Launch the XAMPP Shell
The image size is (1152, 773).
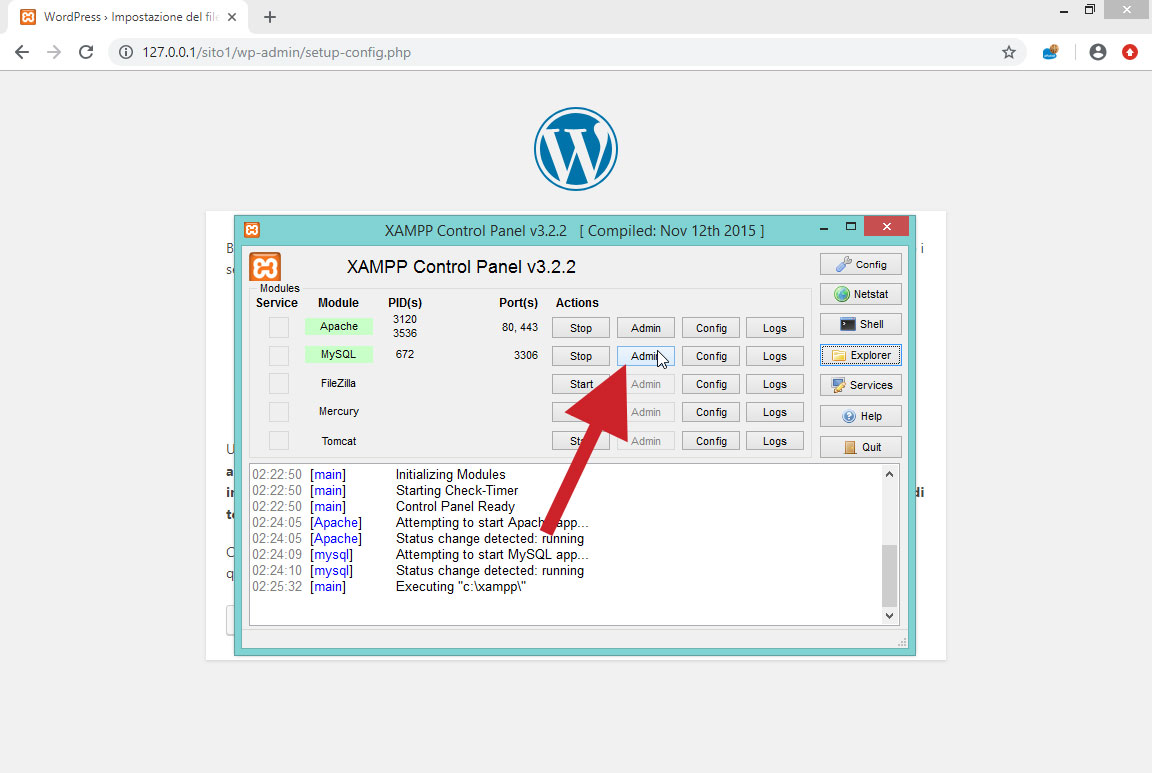pyautogui.click(x=860, y=324)
